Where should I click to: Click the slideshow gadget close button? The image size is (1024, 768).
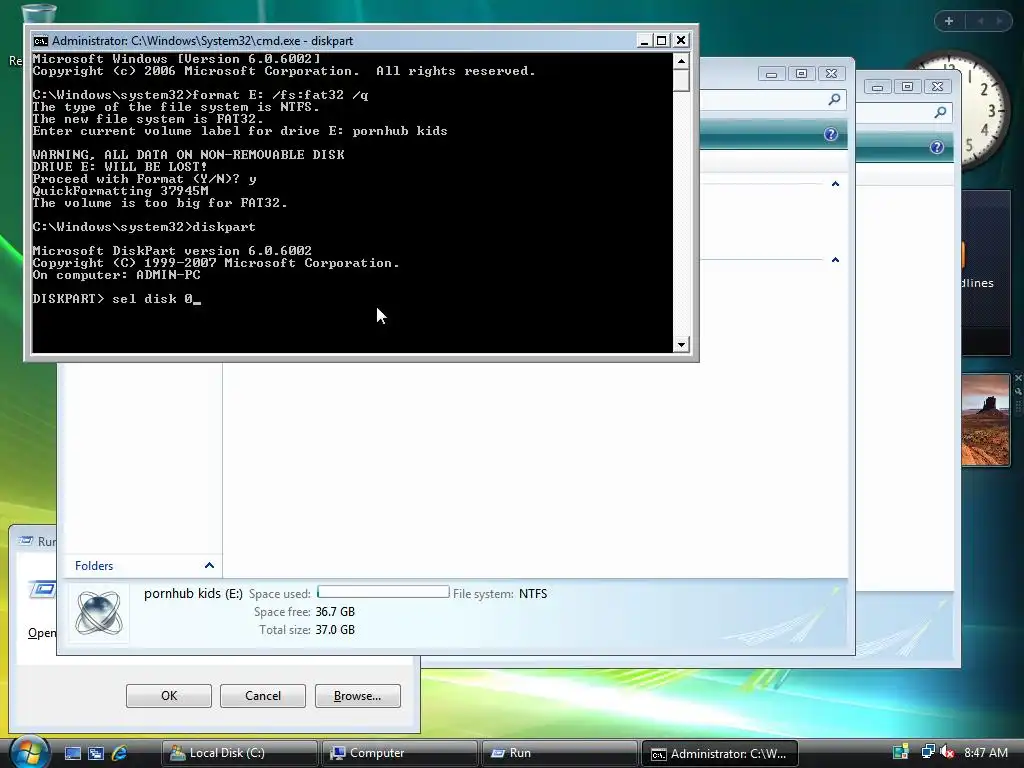tap(1017, 378)
